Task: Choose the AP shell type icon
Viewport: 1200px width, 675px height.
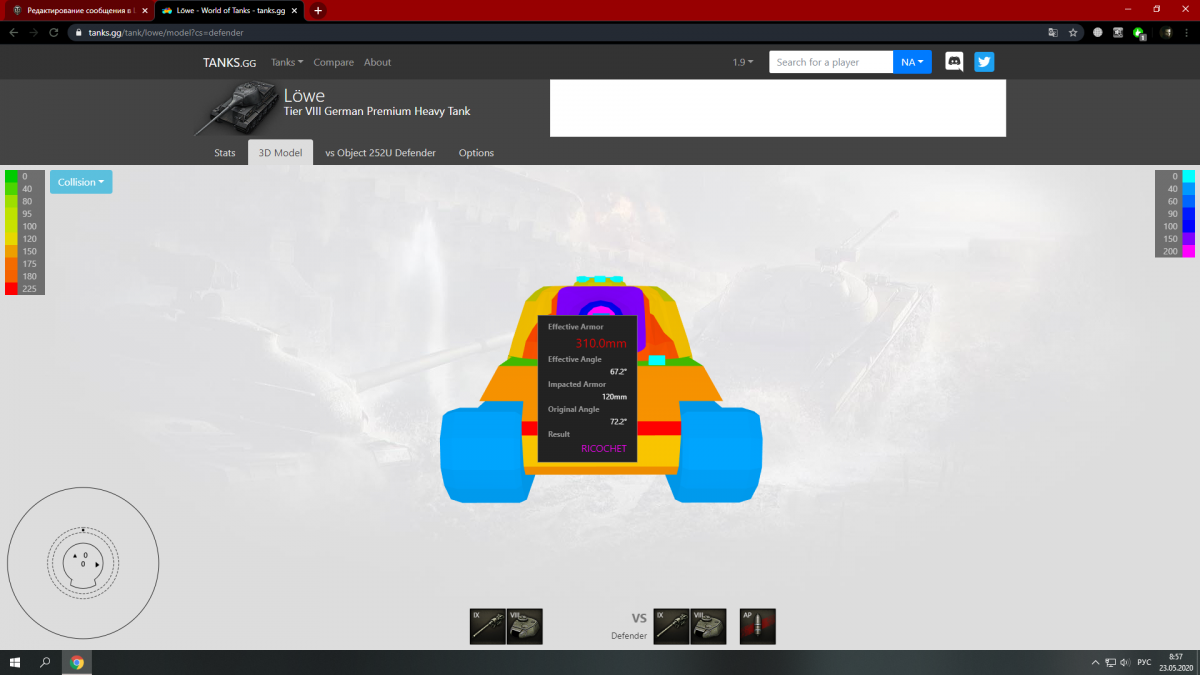Action: click(758, 626)
